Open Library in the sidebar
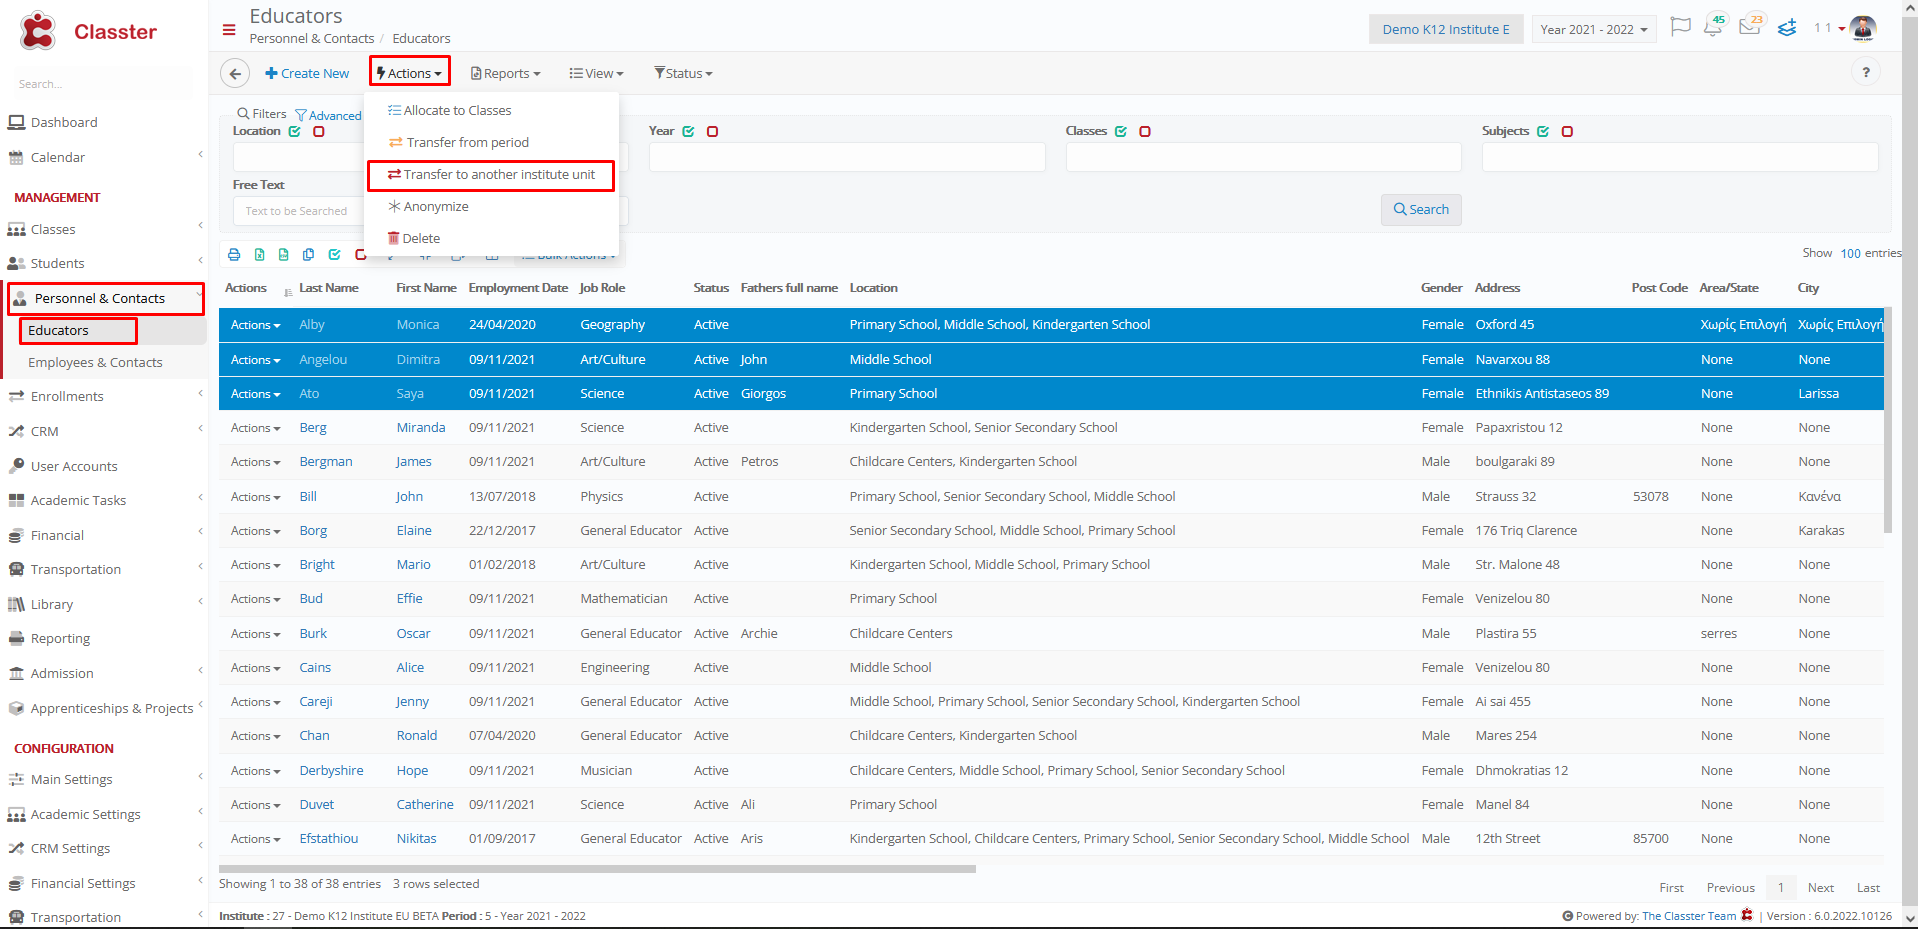Screen dimensions: 1918x929 [52, 604]
